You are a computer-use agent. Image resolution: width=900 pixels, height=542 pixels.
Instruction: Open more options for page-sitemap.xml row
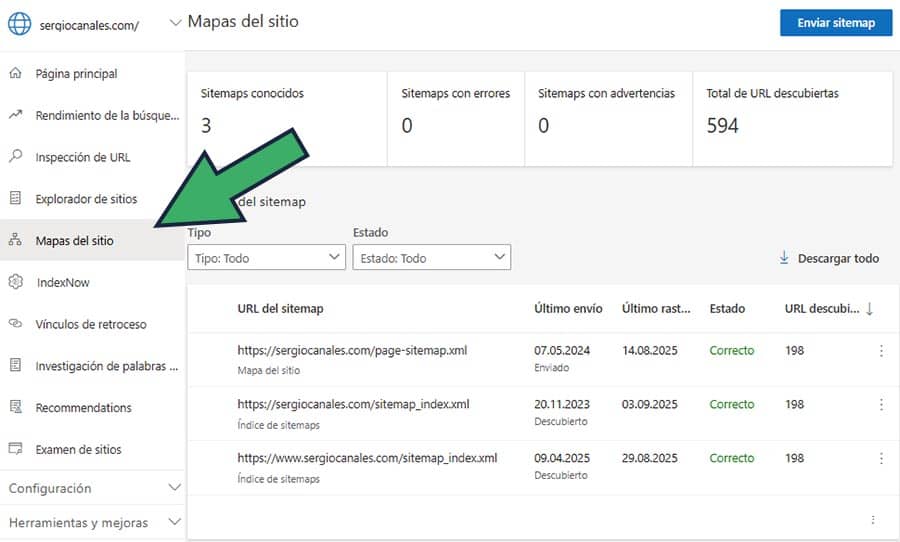pyautogui.click(x=881, y=350)
